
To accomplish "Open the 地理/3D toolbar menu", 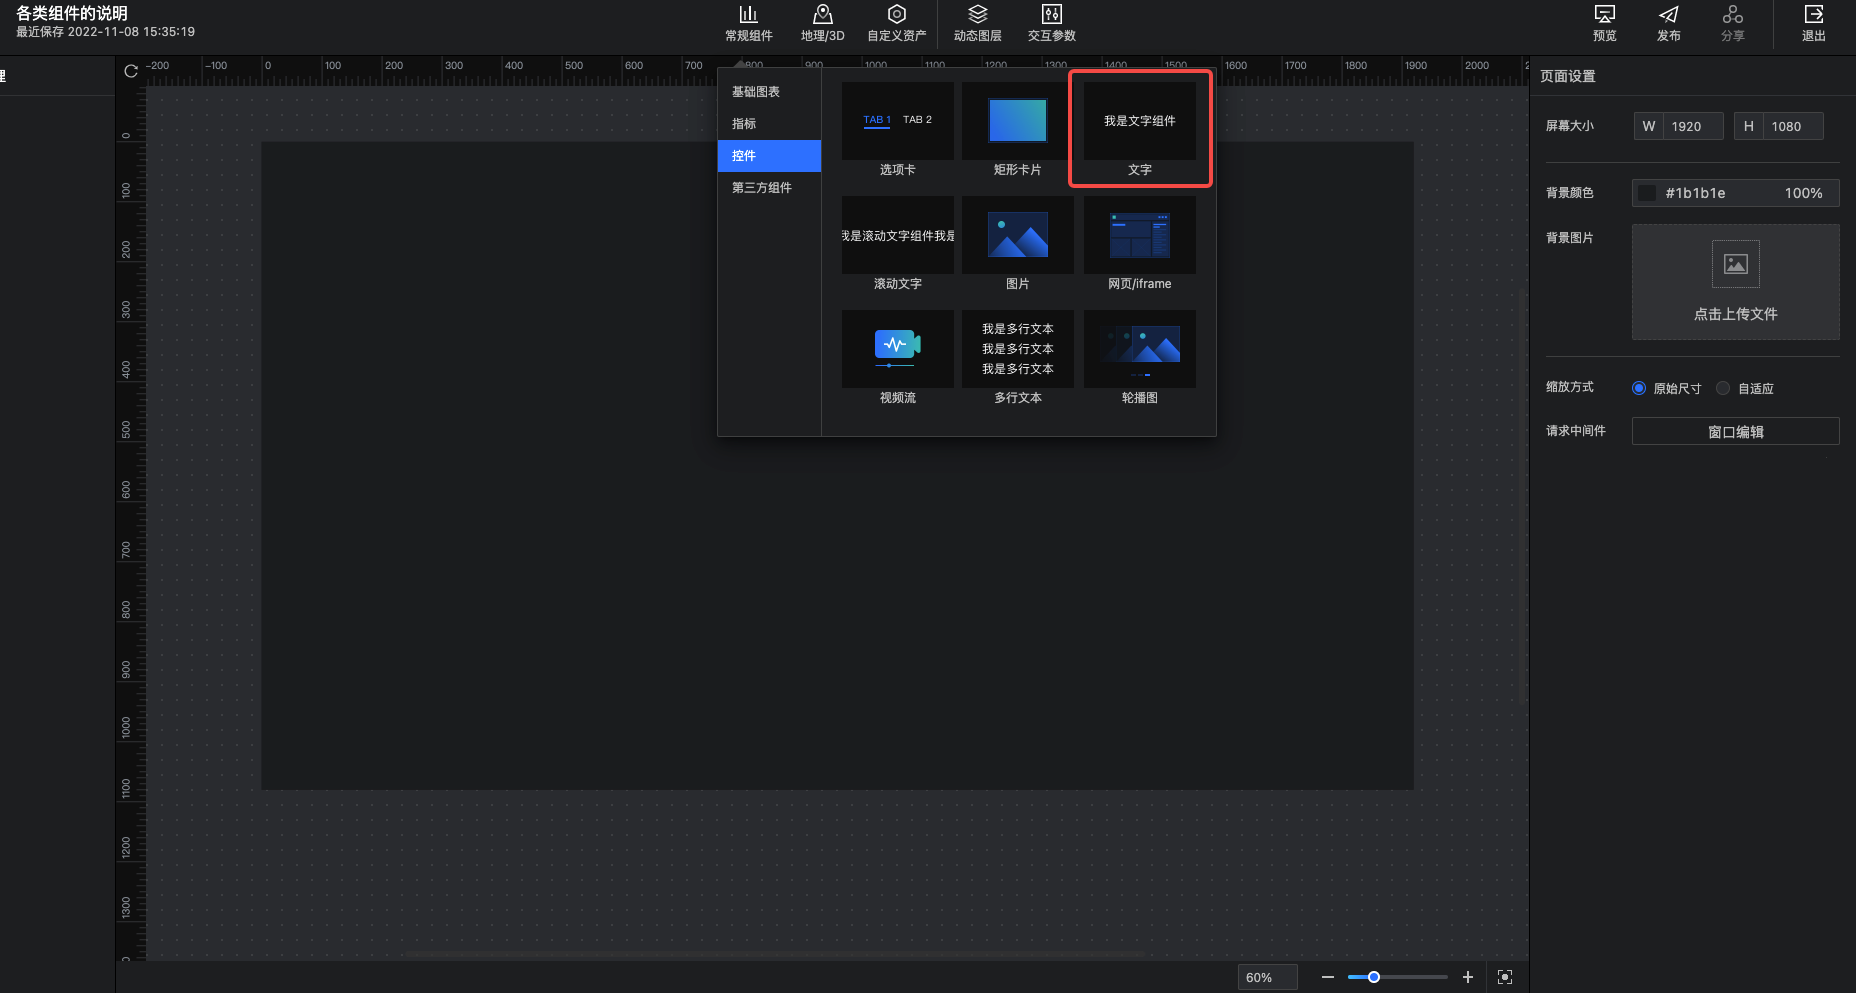I will [x=822, y=23].
